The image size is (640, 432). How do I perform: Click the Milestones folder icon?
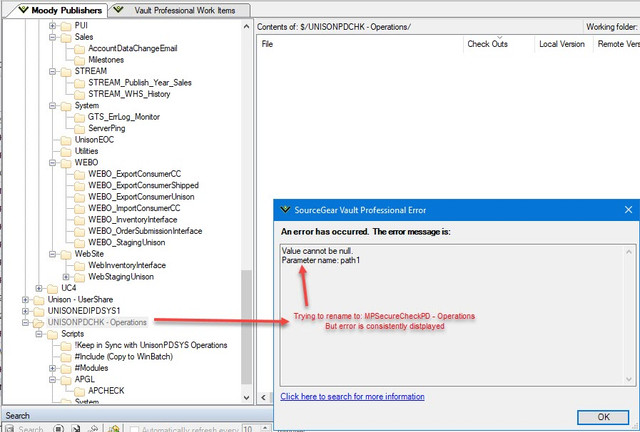pyautogui.click(x=80, y=60)
